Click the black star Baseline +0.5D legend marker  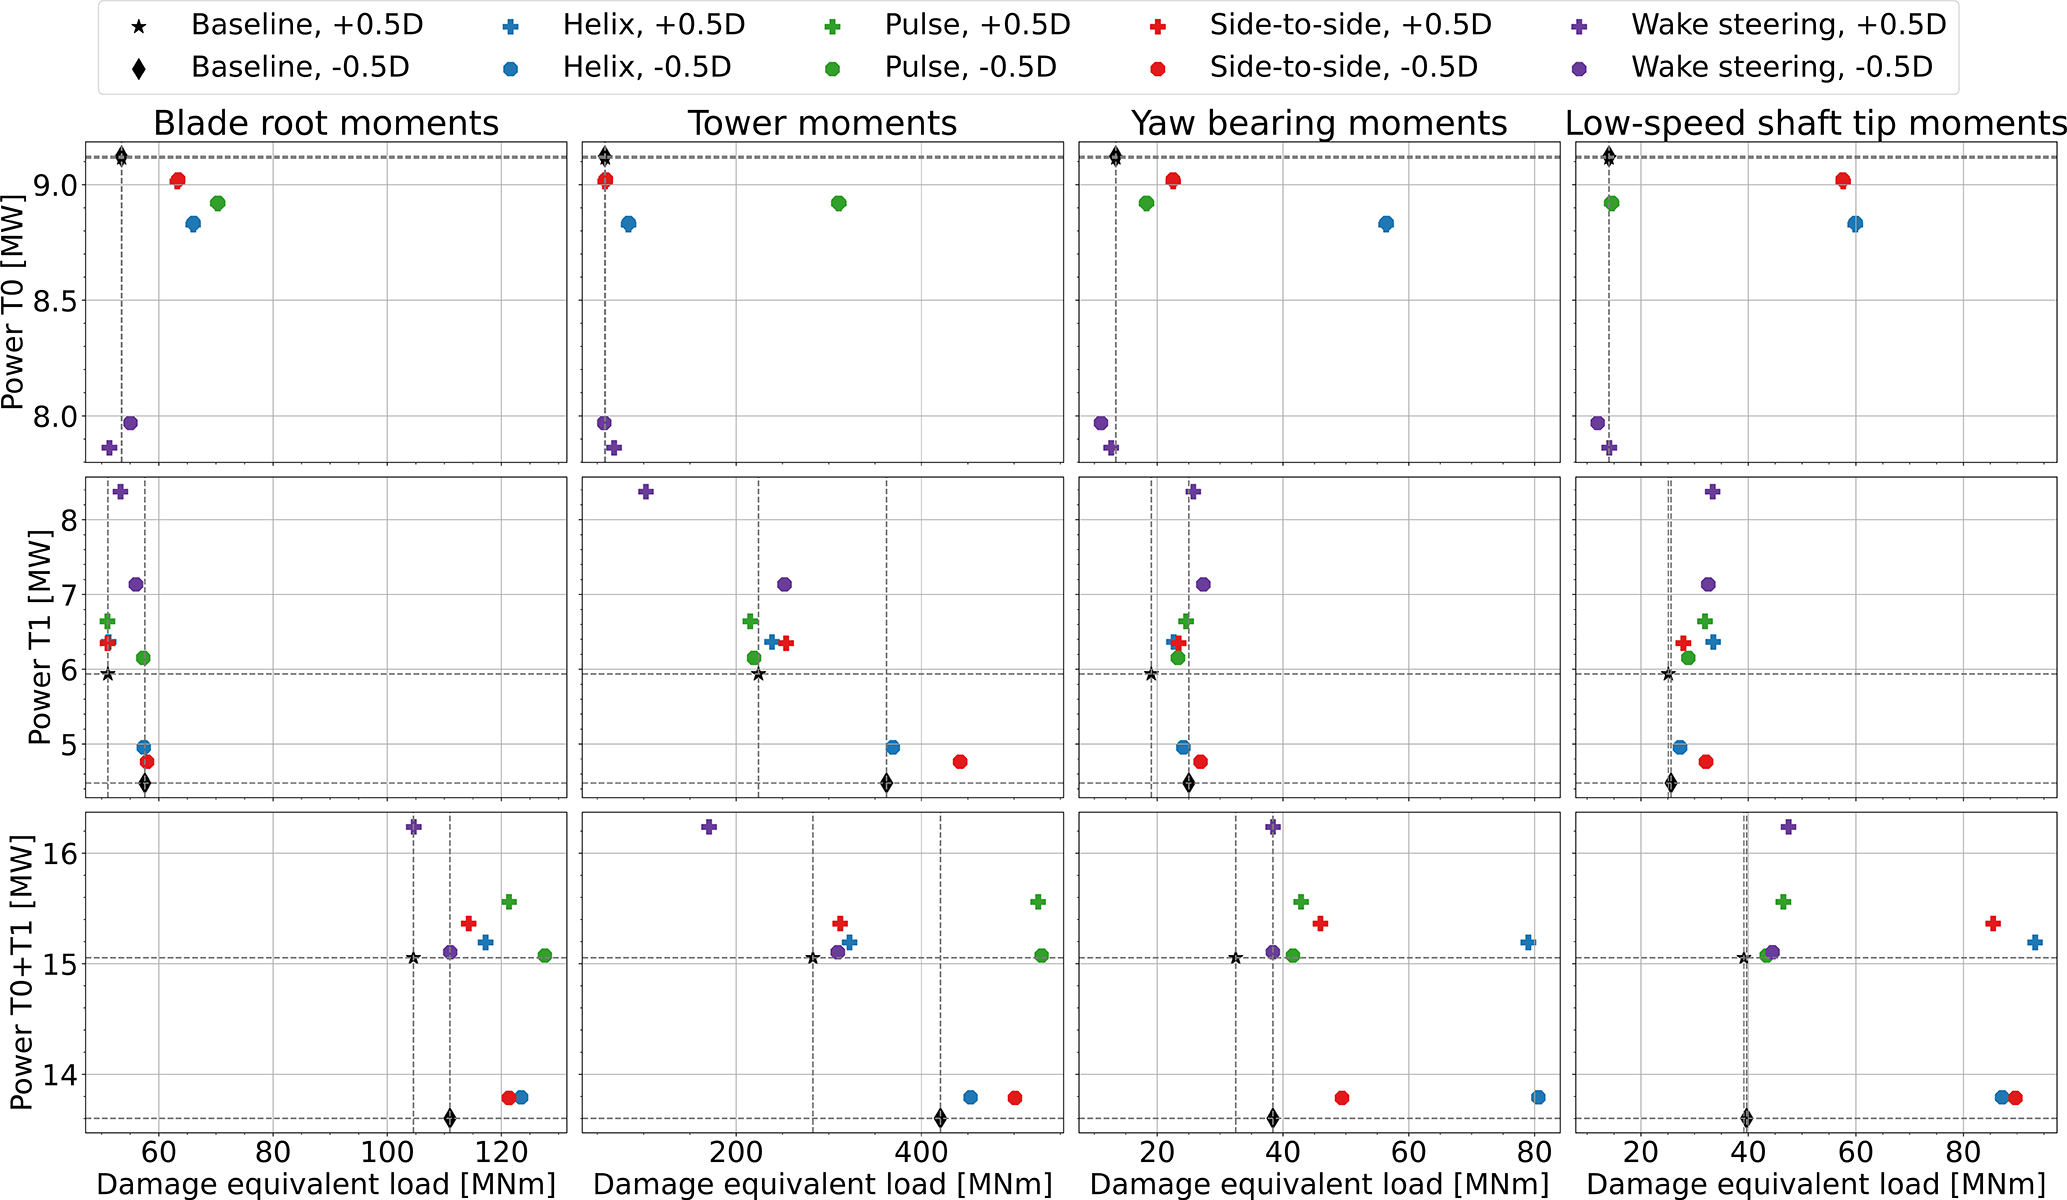click(139, 27)
